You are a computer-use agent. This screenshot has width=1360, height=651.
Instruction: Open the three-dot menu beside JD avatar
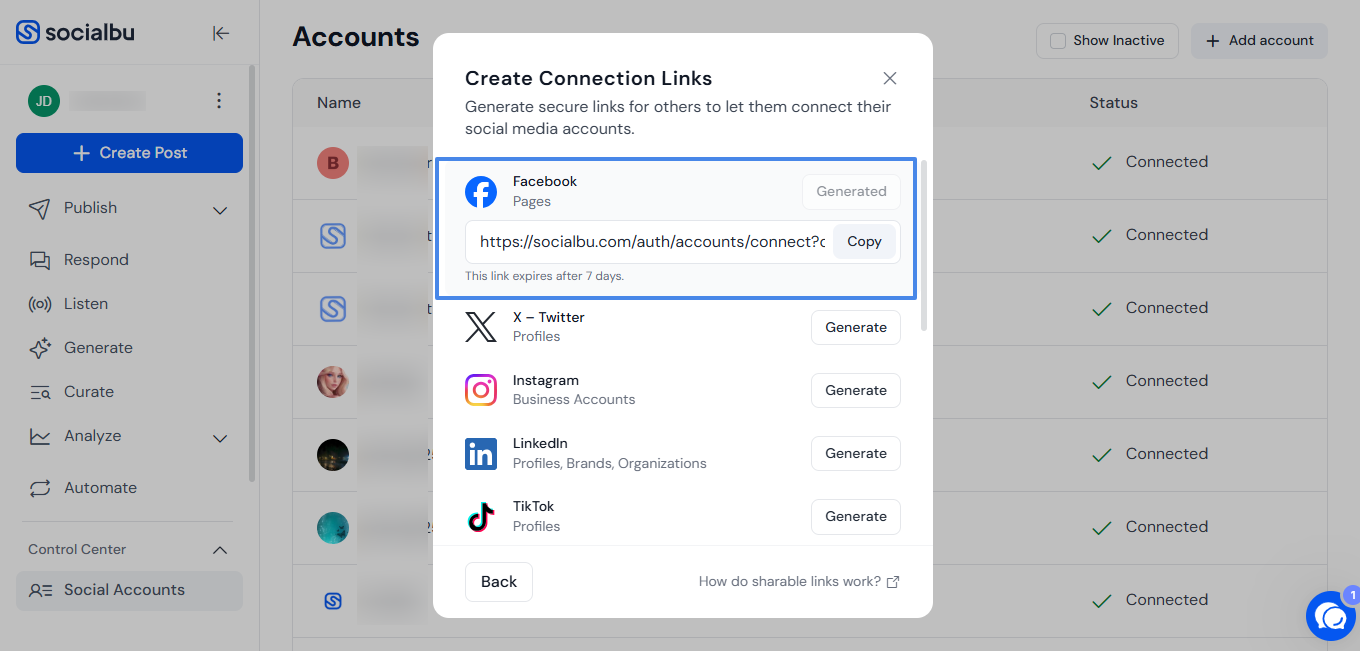point(219,100)
